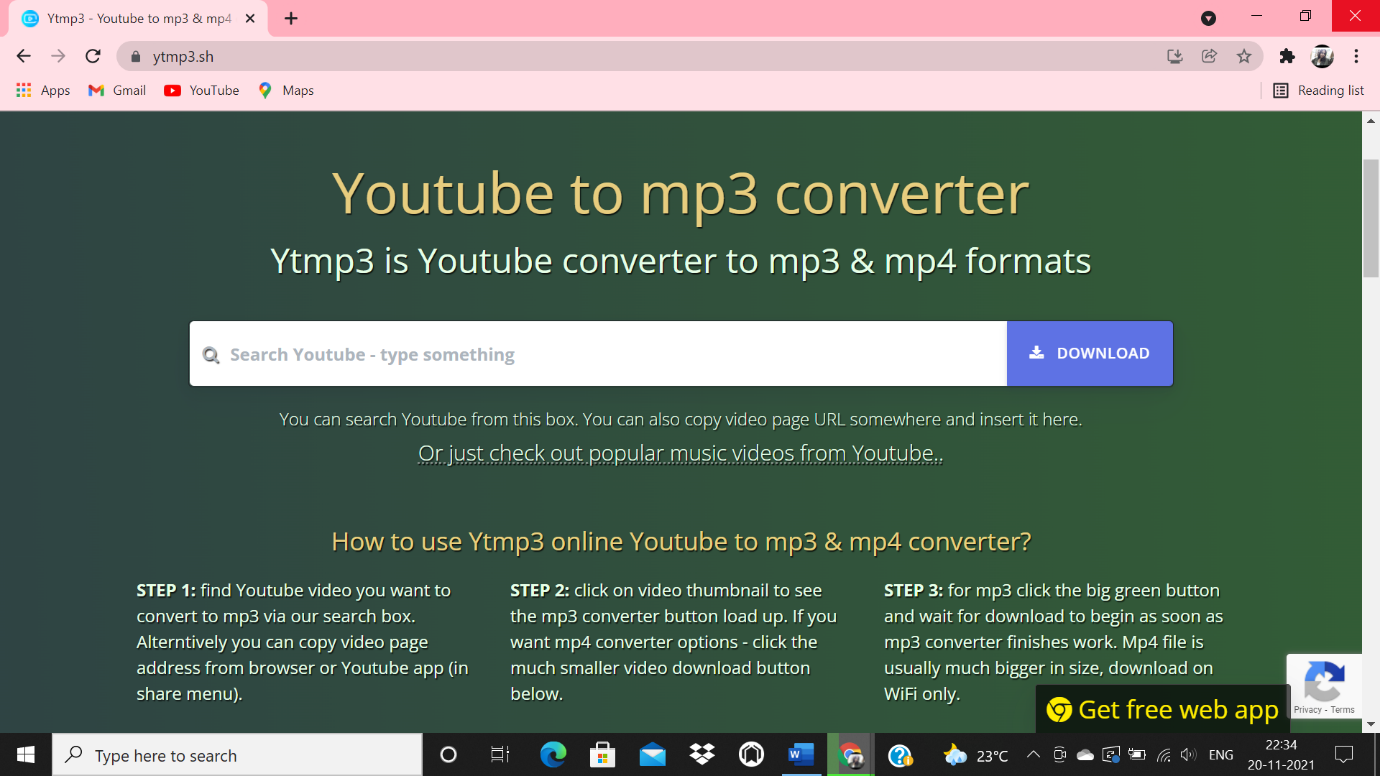Open the volume speaker tray icon

click(x=1188, y=755)
